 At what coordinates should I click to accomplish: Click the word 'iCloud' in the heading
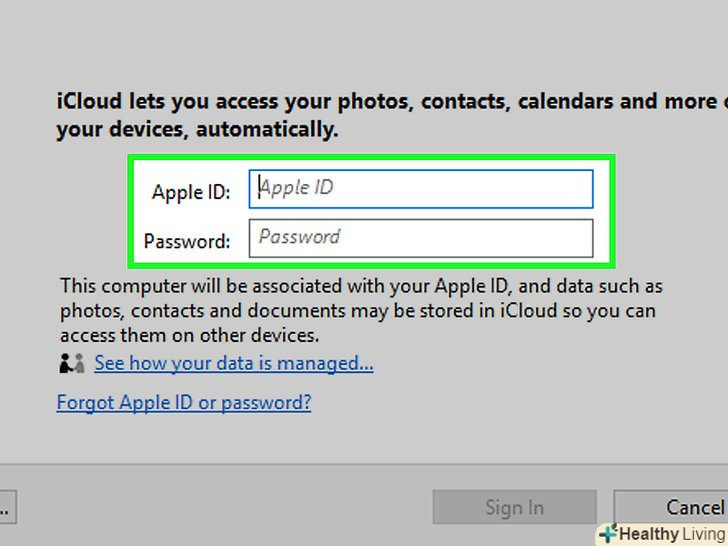88,101
